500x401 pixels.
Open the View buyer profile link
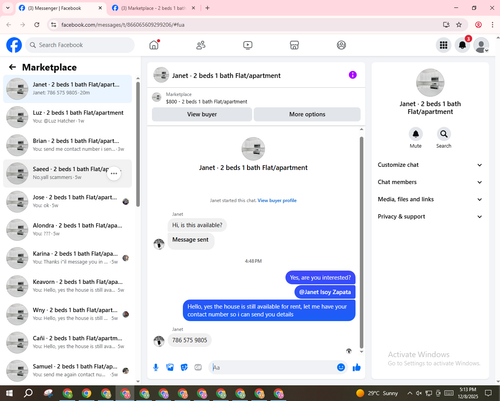coord(277,200)
